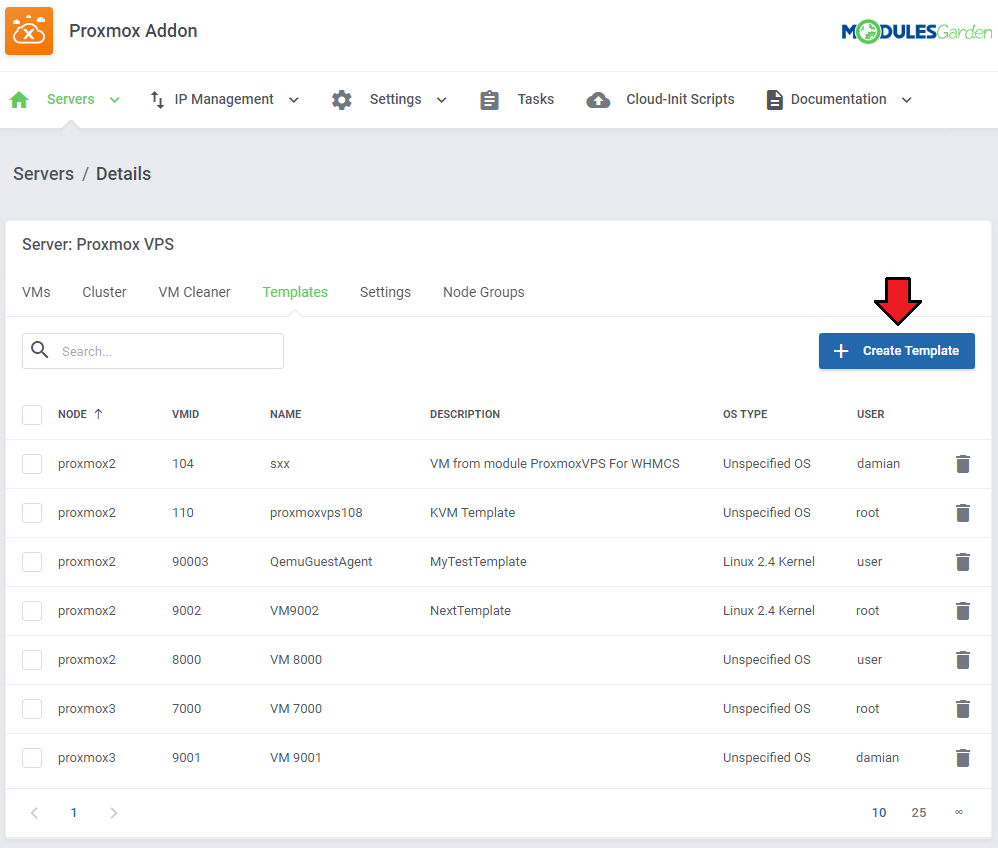998x848 pixels.
Task: Click the green home icon
Action: [20, 99]
